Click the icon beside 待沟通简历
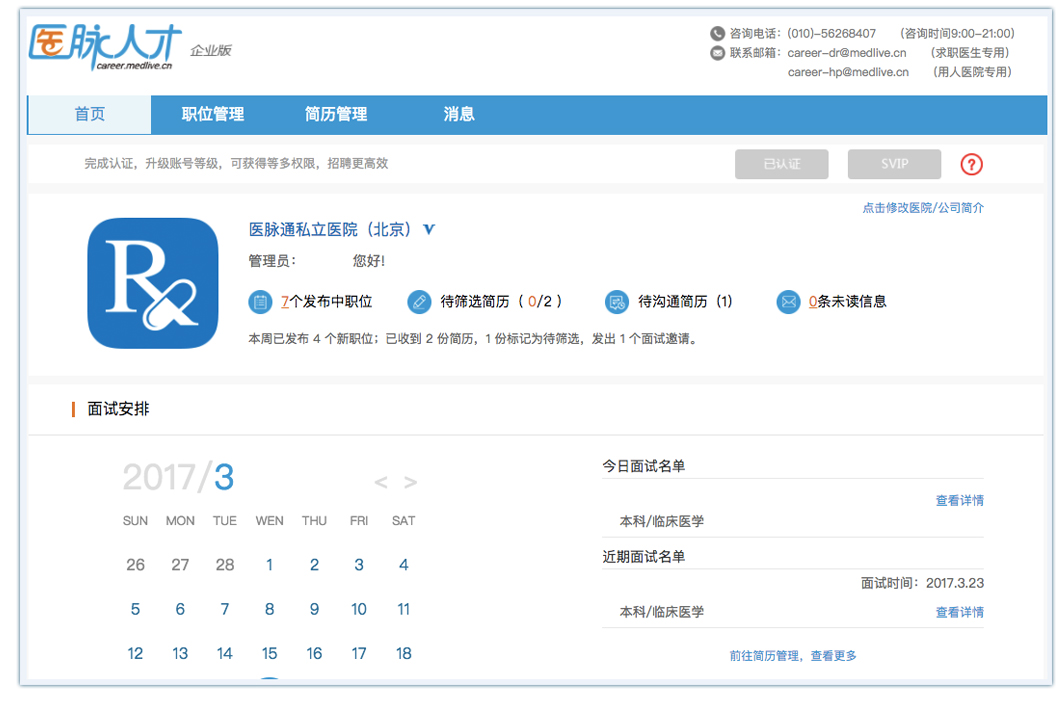The image size is (1057, 704). 617,301
